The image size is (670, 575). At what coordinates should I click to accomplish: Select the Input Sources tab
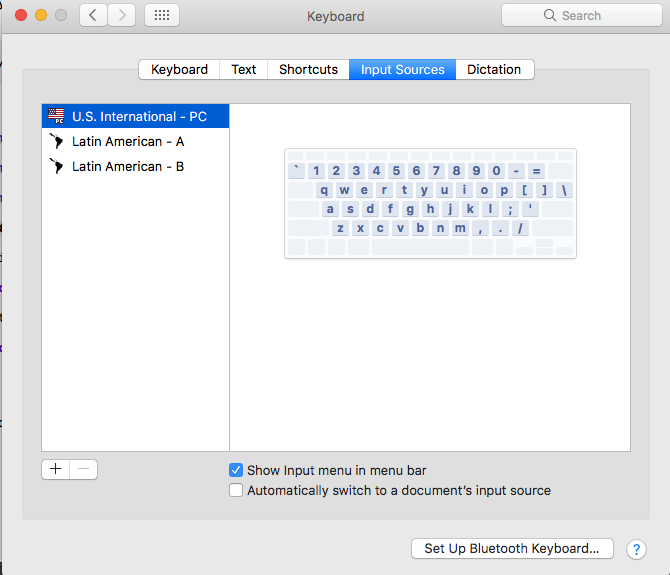[x=403, y=69]
